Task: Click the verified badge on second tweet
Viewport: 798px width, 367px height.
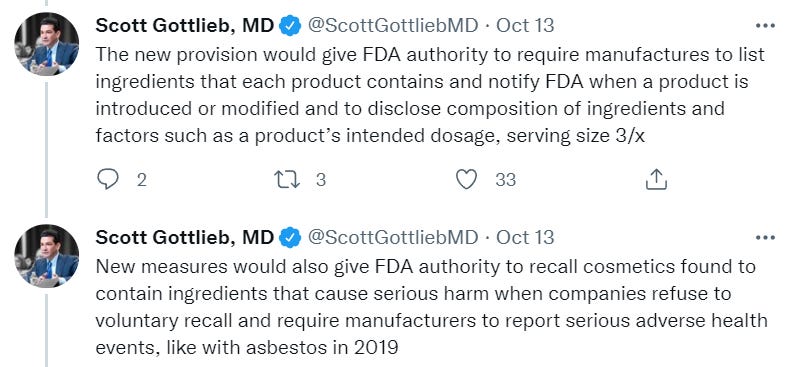Action: pos(290,238)
